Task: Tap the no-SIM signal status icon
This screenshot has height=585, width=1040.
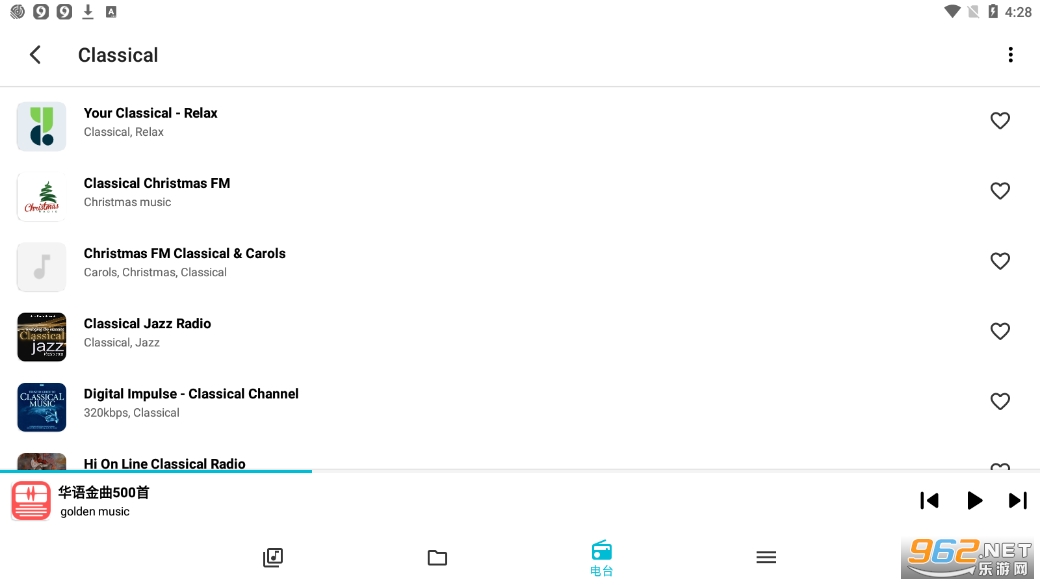Action: coord(973,11)
